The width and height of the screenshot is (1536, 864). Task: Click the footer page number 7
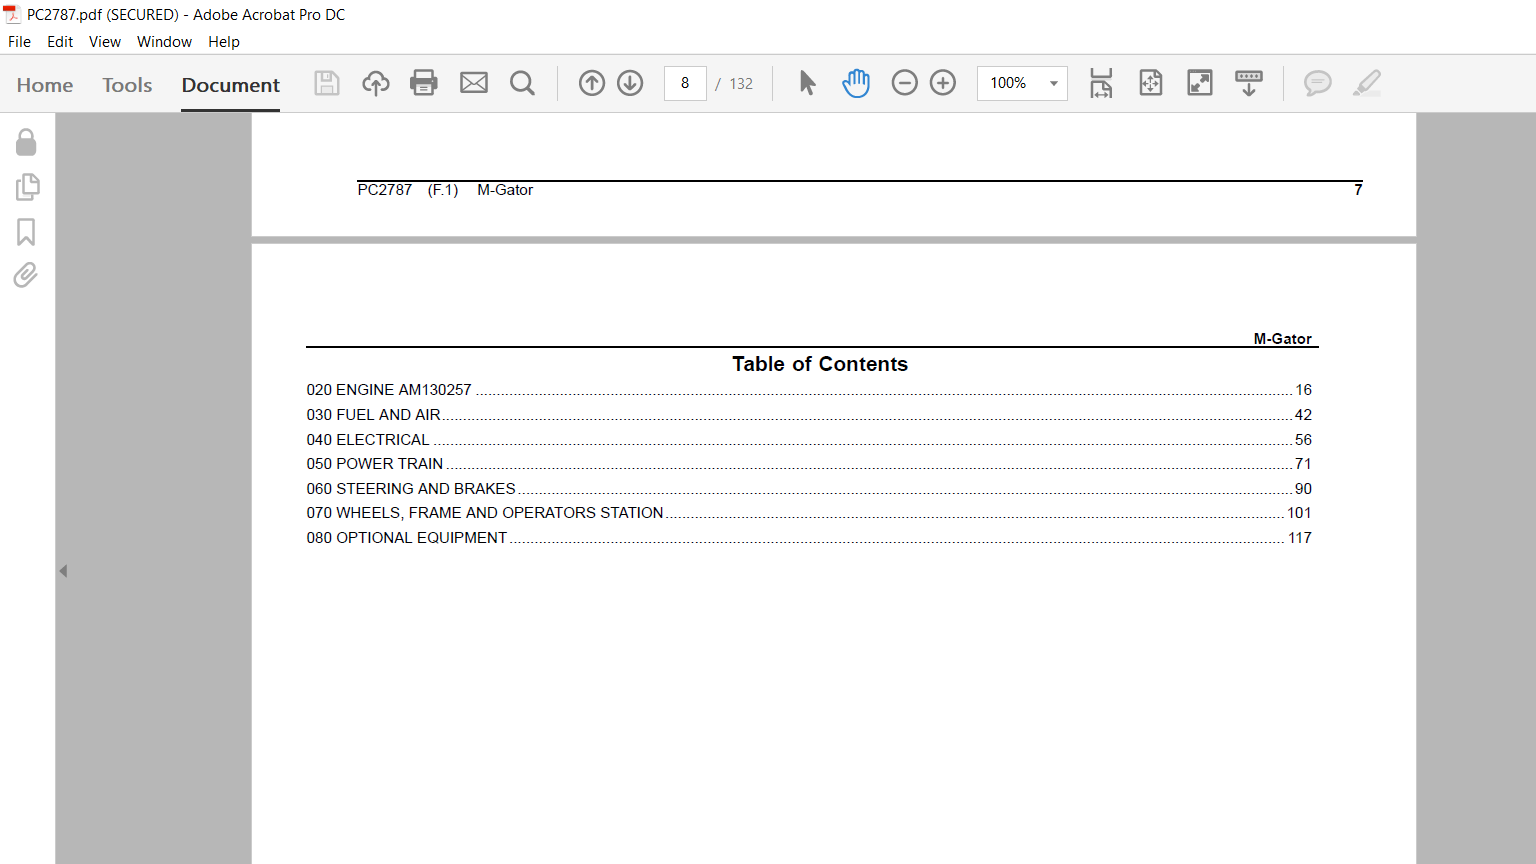[x=1358, y=190]
